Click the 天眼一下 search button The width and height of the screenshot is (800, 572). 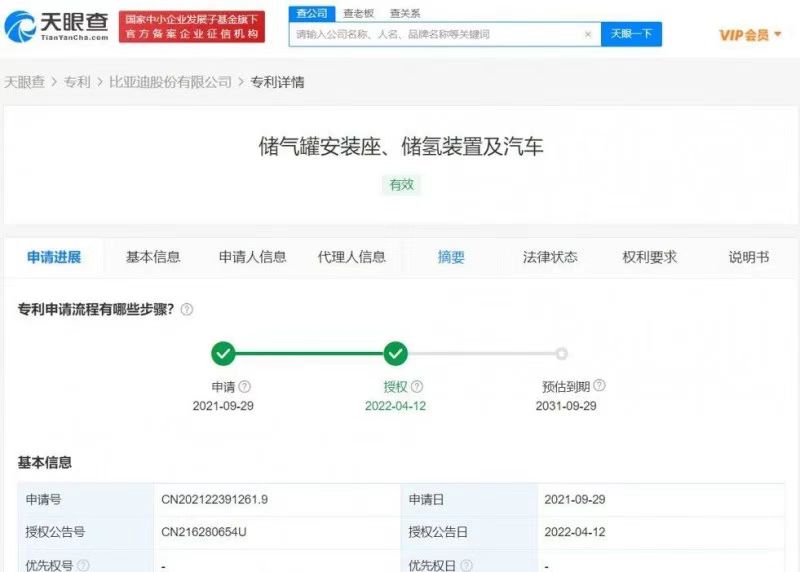point(631,34)
